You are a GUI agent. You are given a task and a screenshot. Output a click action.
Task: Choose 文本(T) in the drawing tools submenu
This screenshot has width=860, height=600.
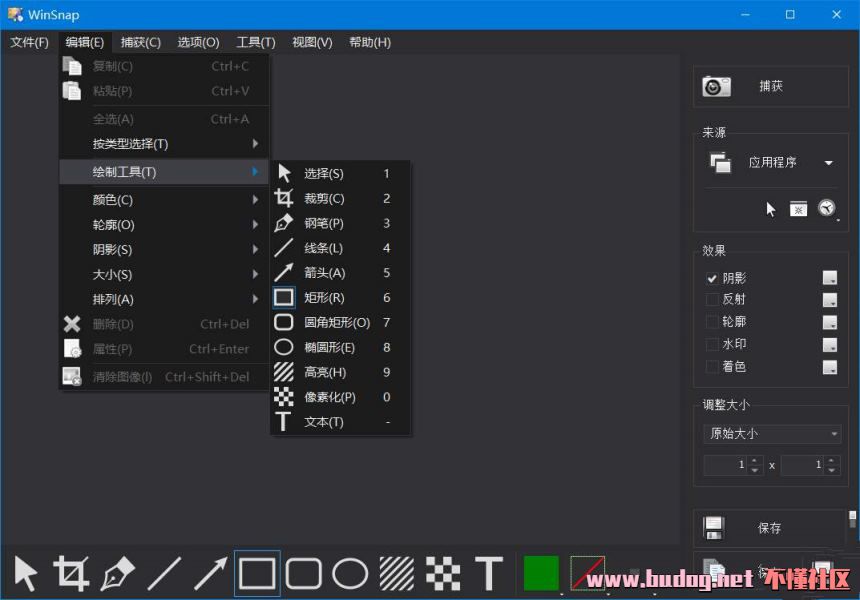pos(340,422)
